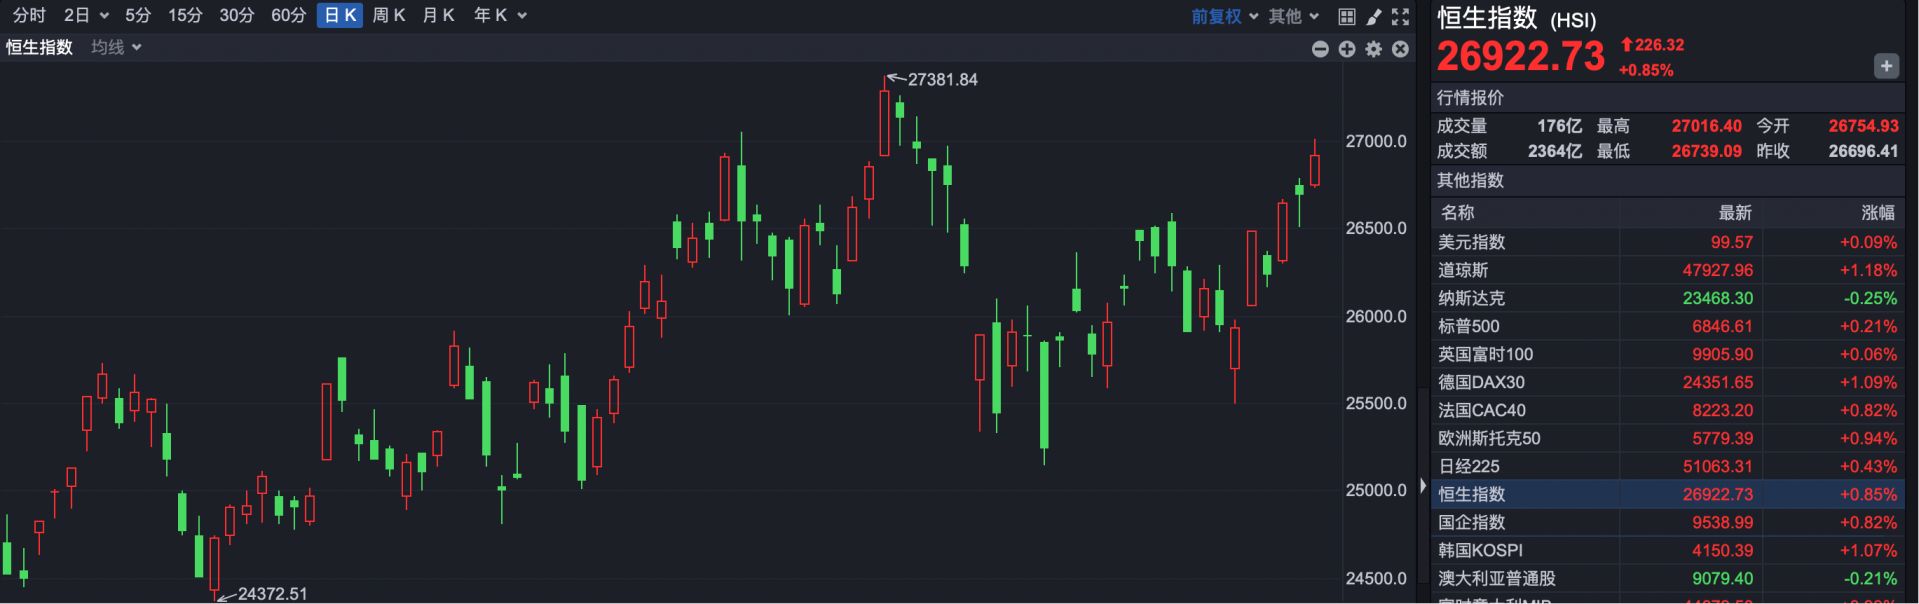Screen dimensions: 1919x604
Task: Collapse the right quote panel arrow
Action: (1423, 486)
